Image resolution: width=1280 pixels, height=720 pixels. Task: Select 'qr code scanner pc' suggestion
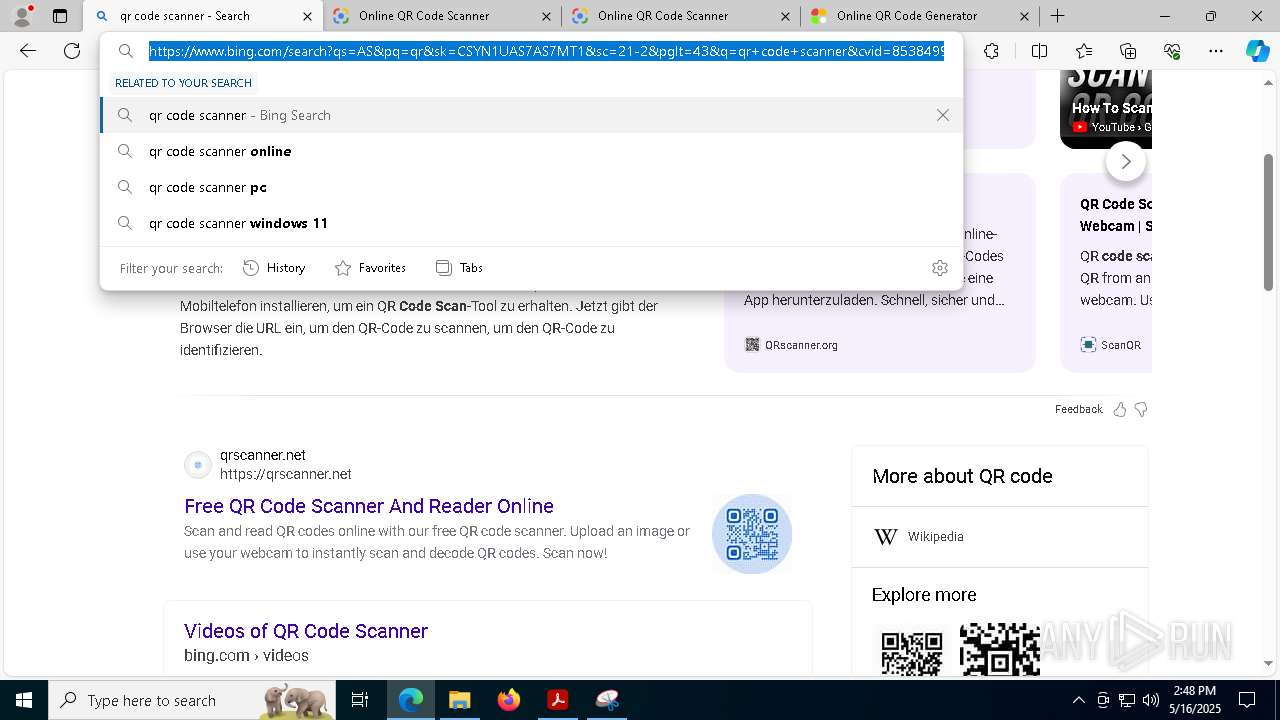[x=532, y=187]
